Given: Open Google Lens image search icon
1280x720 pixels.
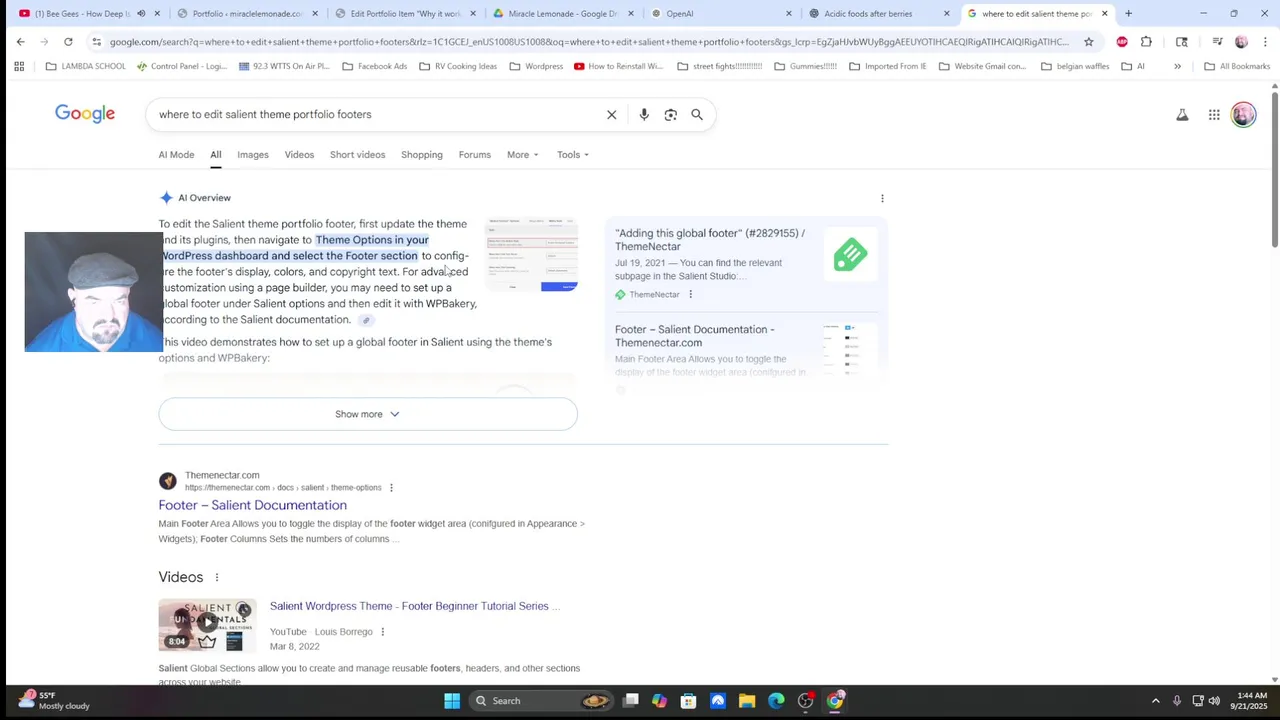Looking at the screenshot, I should [x=671, y=115].
